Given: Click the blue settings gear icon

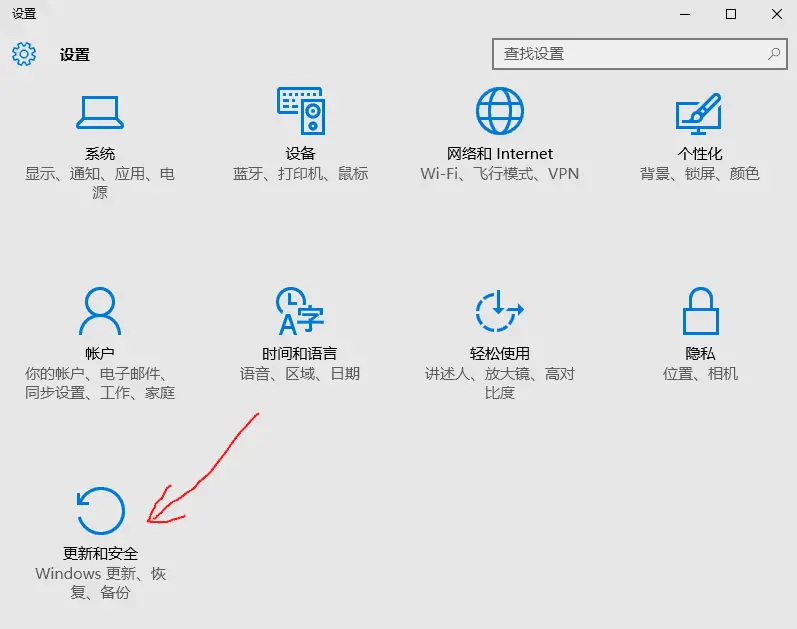Looking at the screenshot, I should pyautogui.click(x=24, y=54).
